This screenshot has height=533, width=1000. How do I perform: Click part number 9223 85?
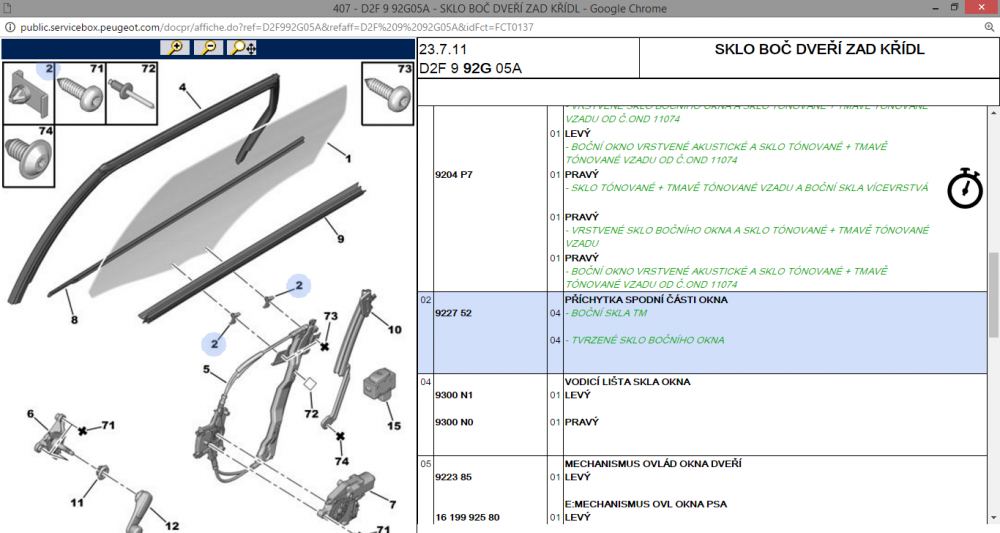453,477
